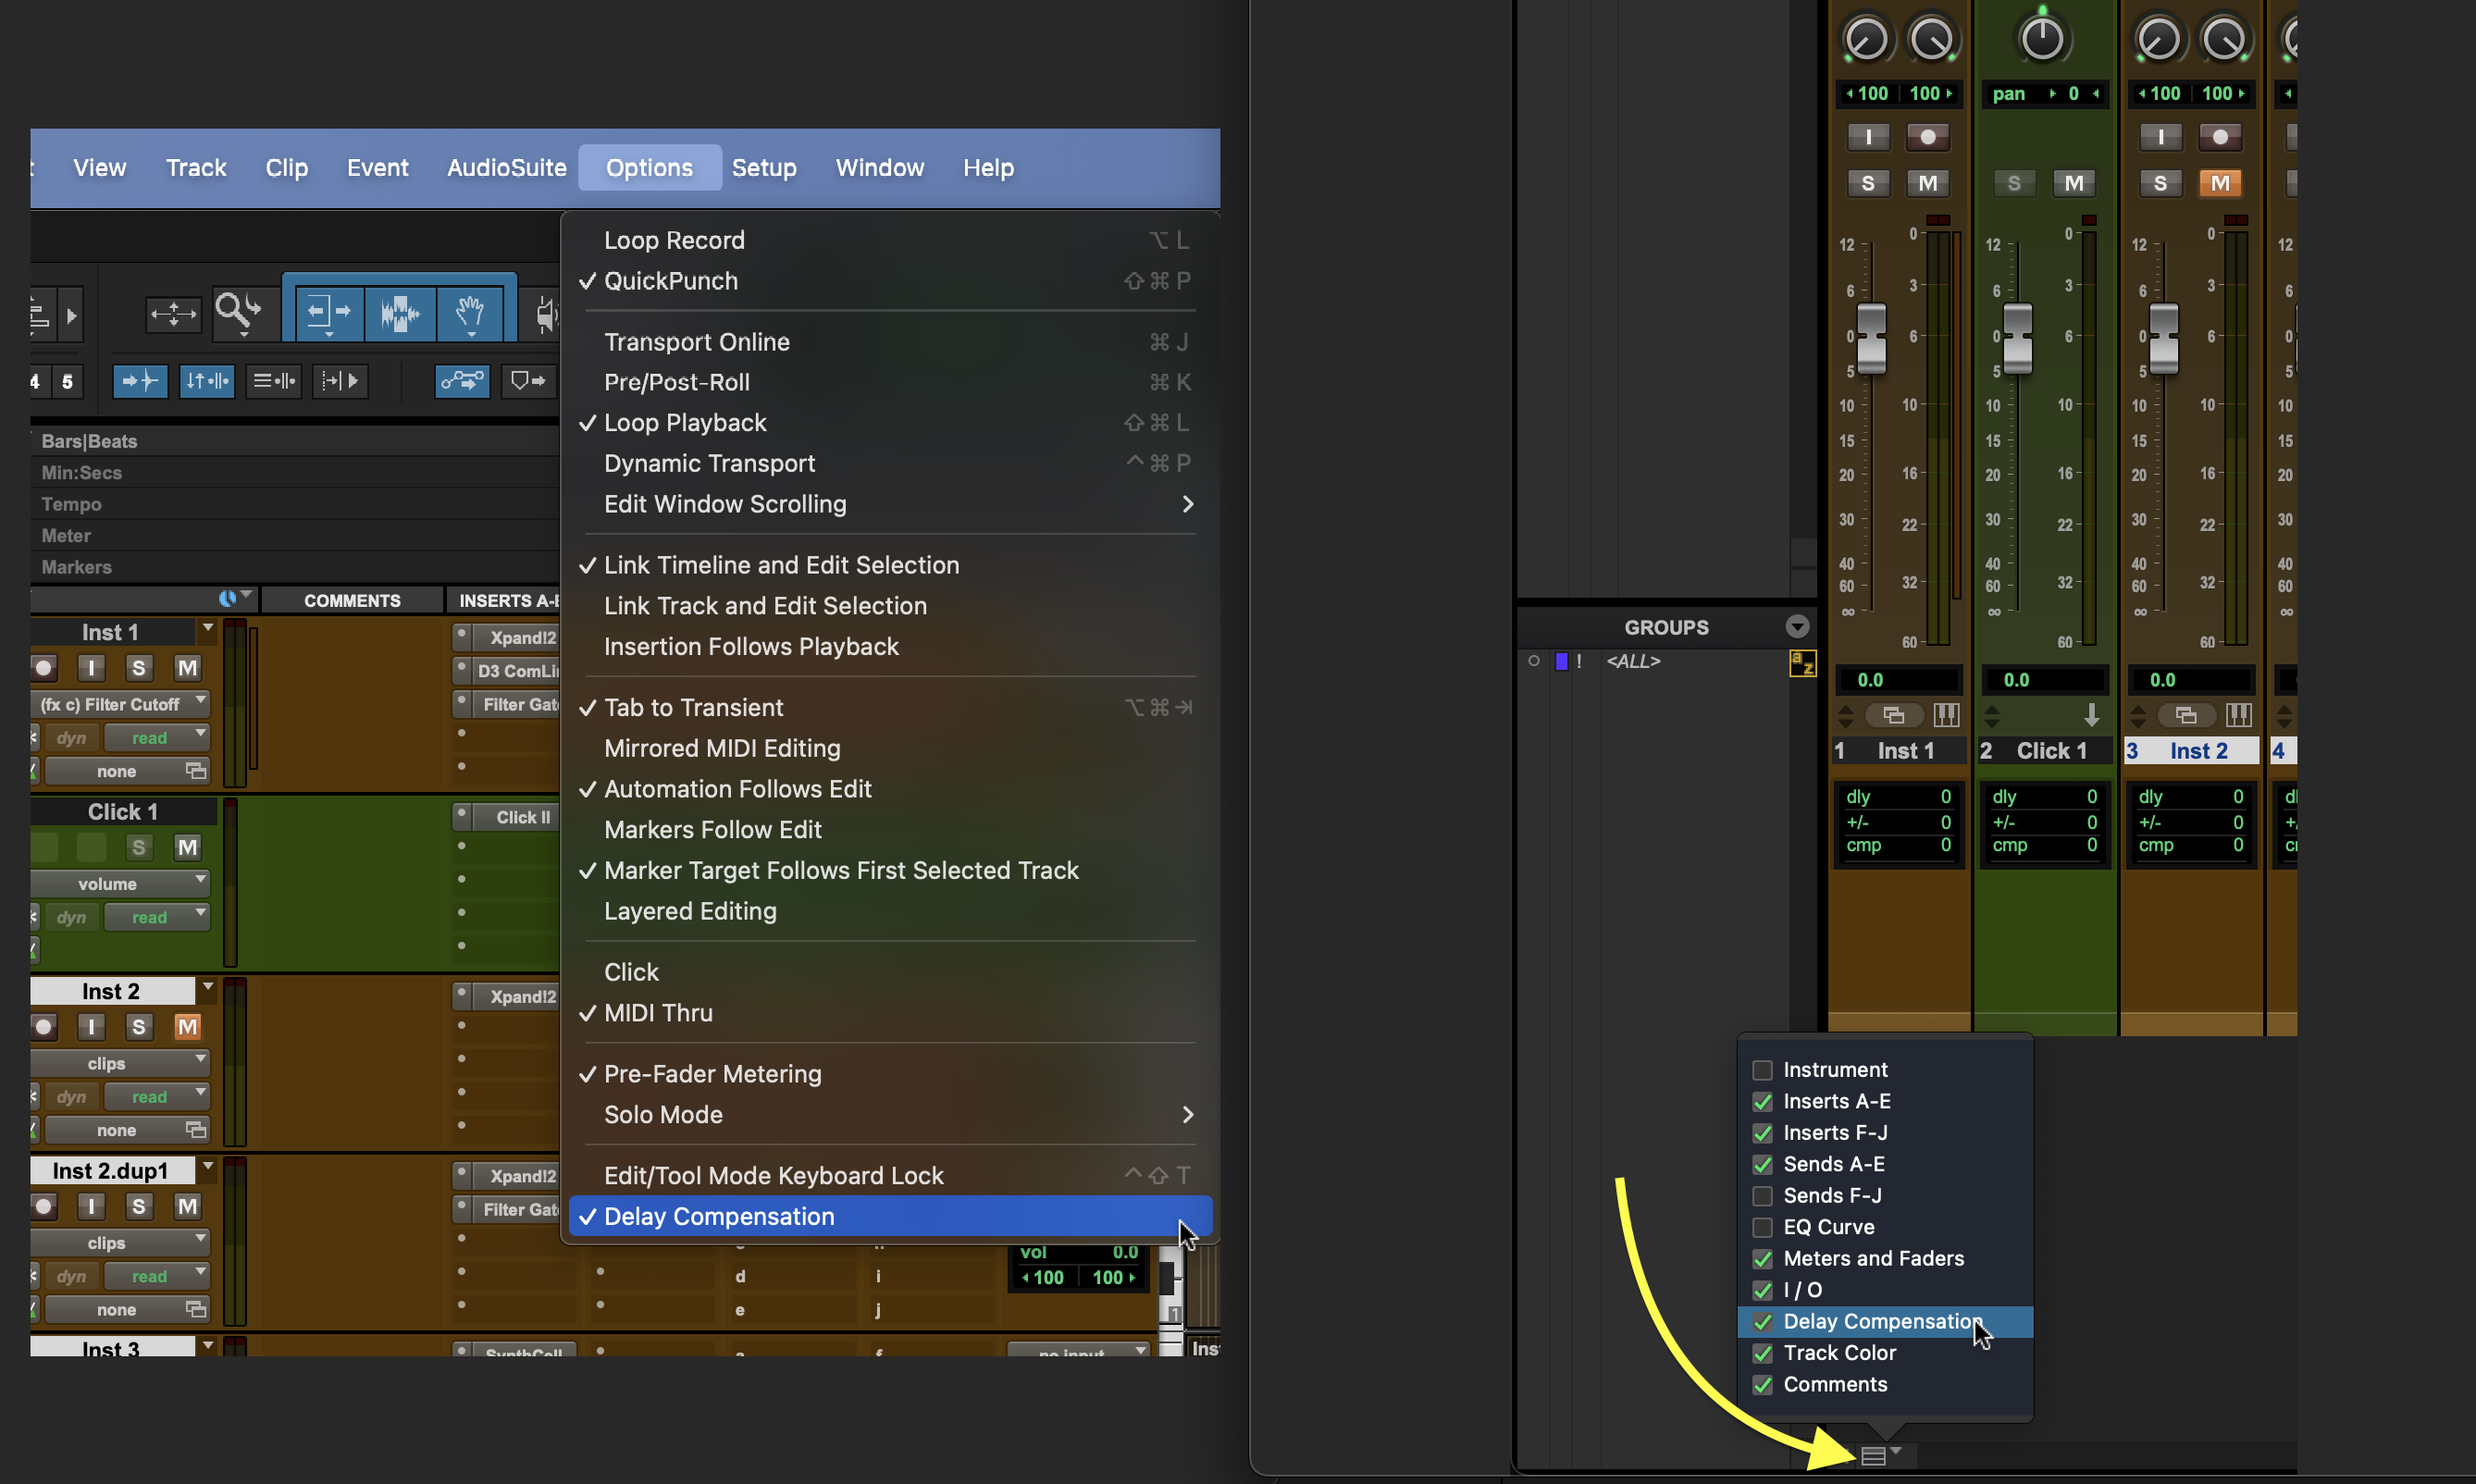Open the AudioSuite menu

tap(507, 168)
